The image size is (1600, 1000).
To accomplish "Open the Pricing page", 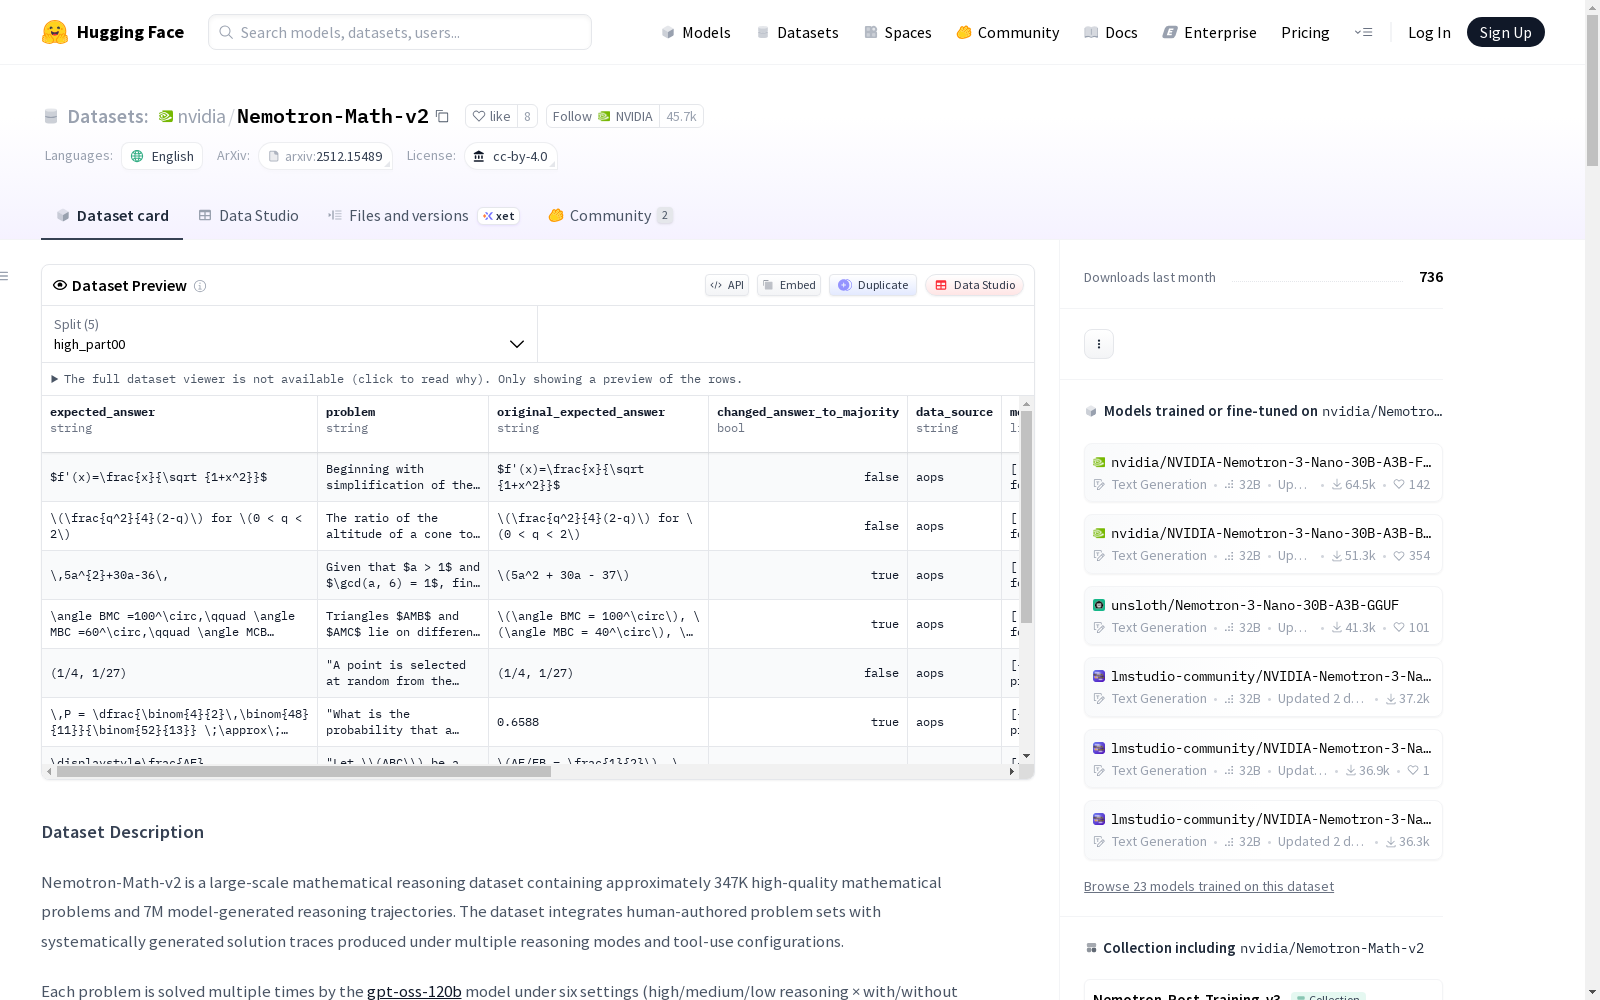I will pos(1305,32).
